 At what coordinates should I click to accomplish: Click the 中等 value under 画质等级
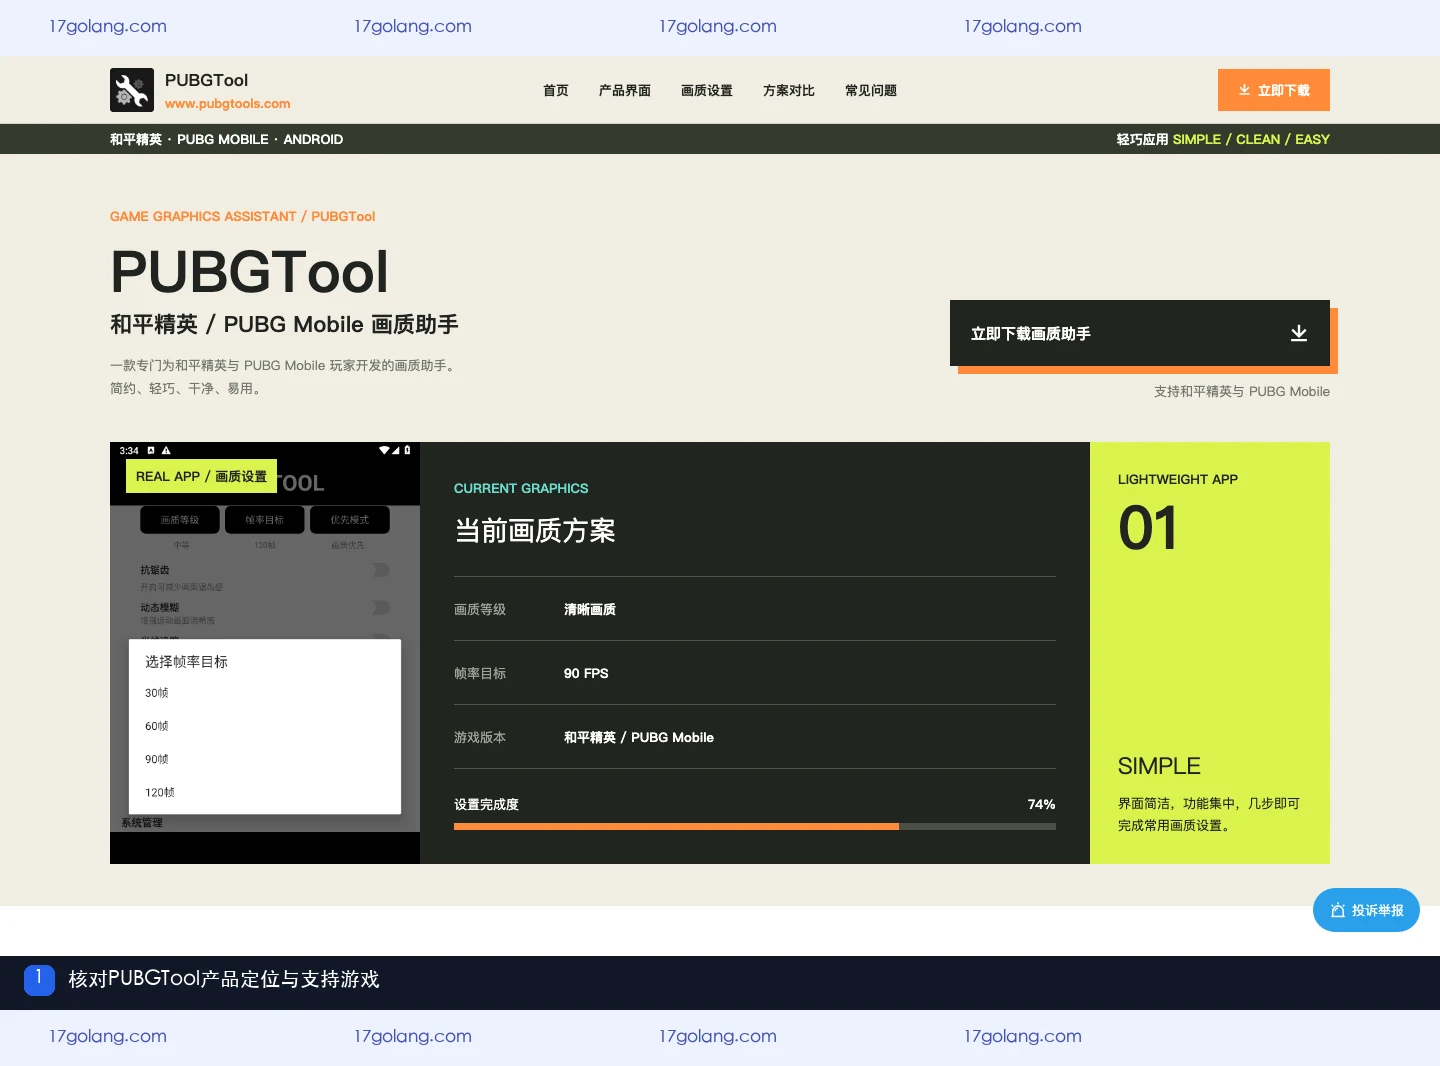point(181,545)
